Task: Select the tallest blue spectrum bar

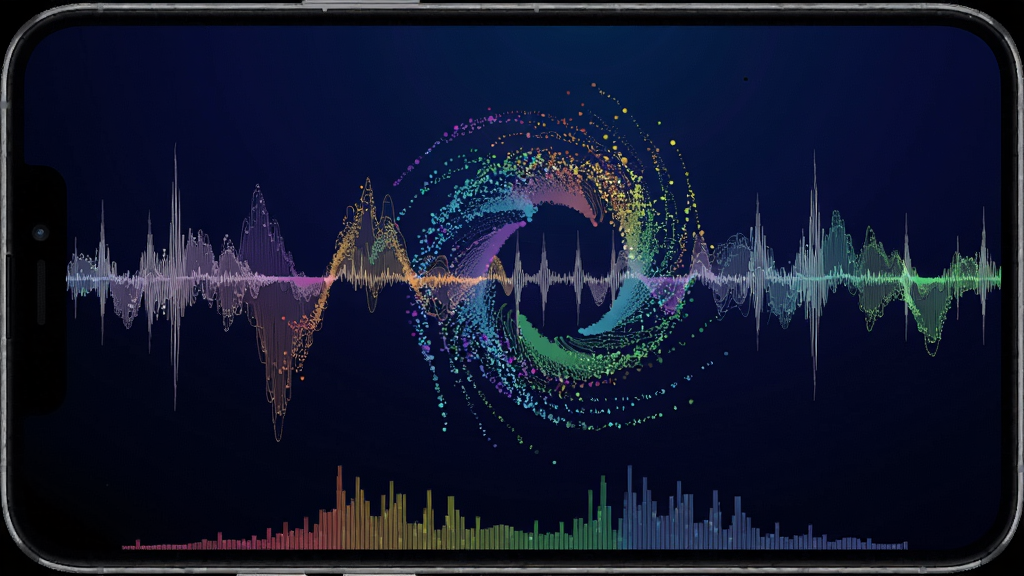Action: pyautogui.click(x=630, y=507)
